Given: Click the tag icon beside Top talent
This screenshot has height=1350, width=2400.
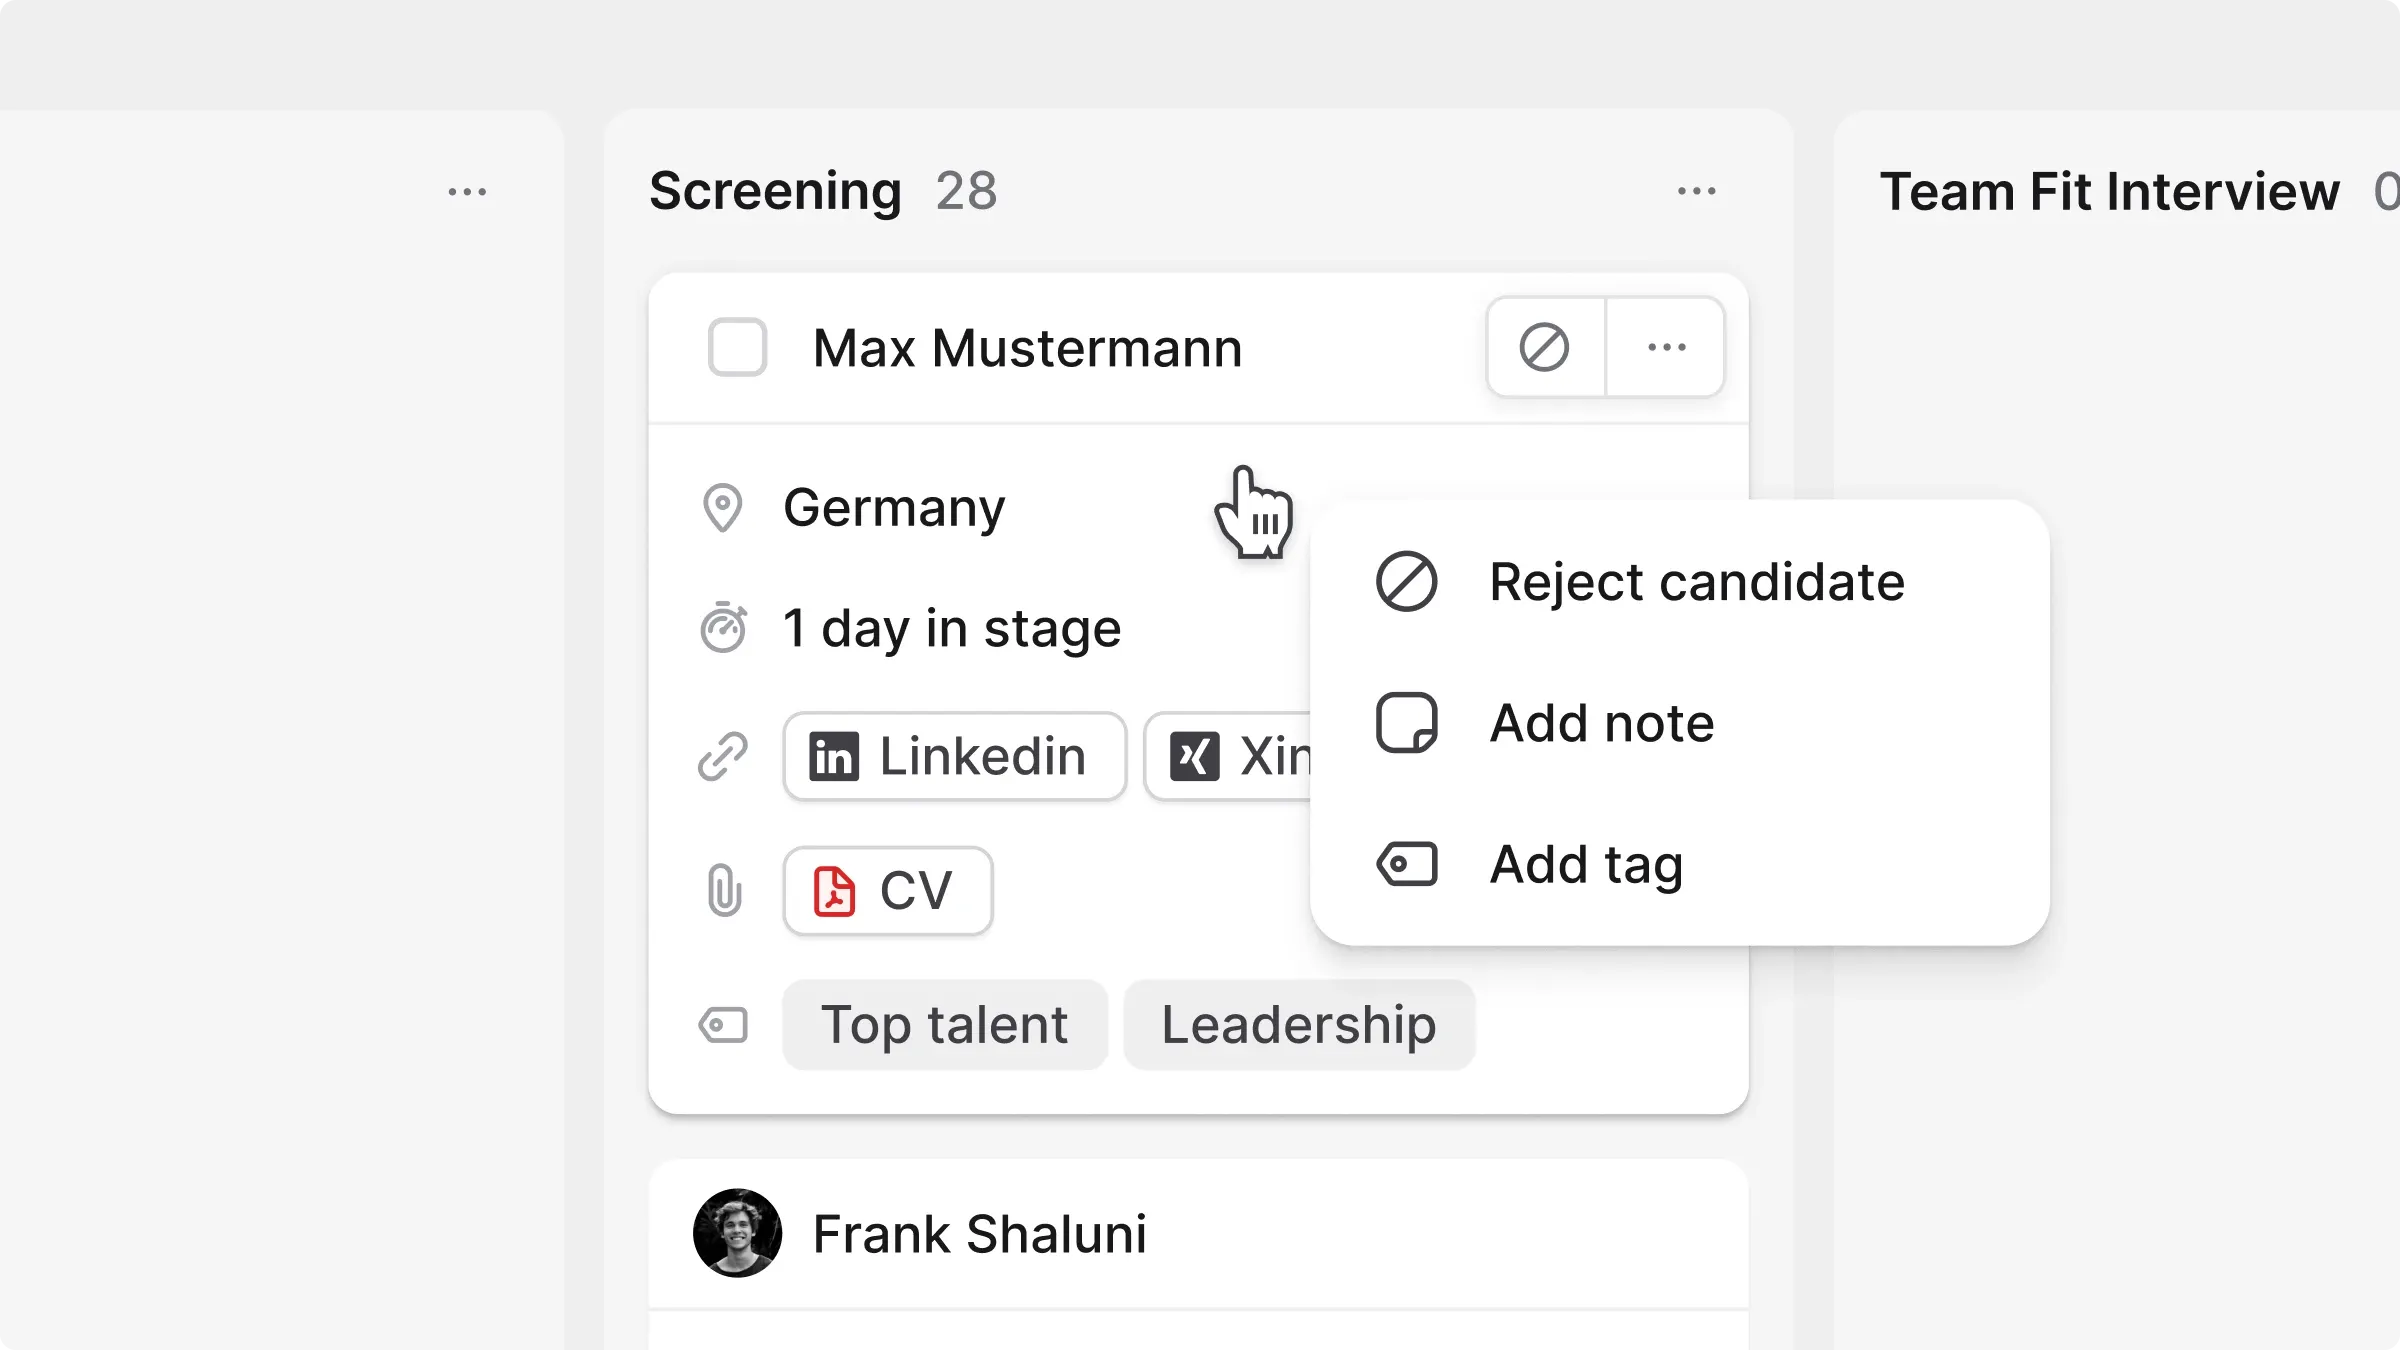Looking at the screenshot, I should 723,1025.
